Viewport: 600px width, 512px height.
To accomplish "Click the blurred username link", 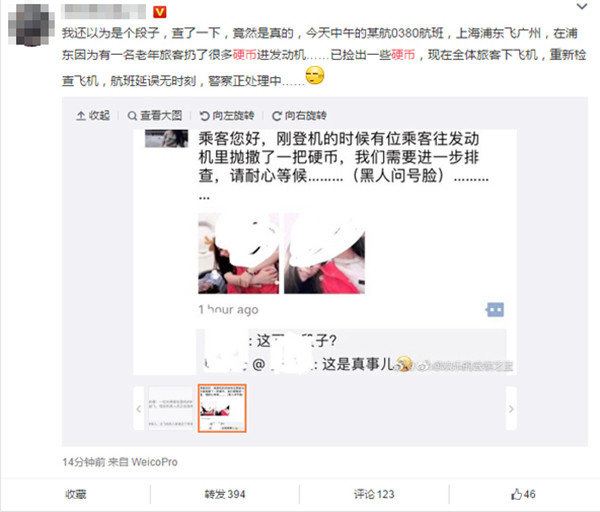I will 104,11.
